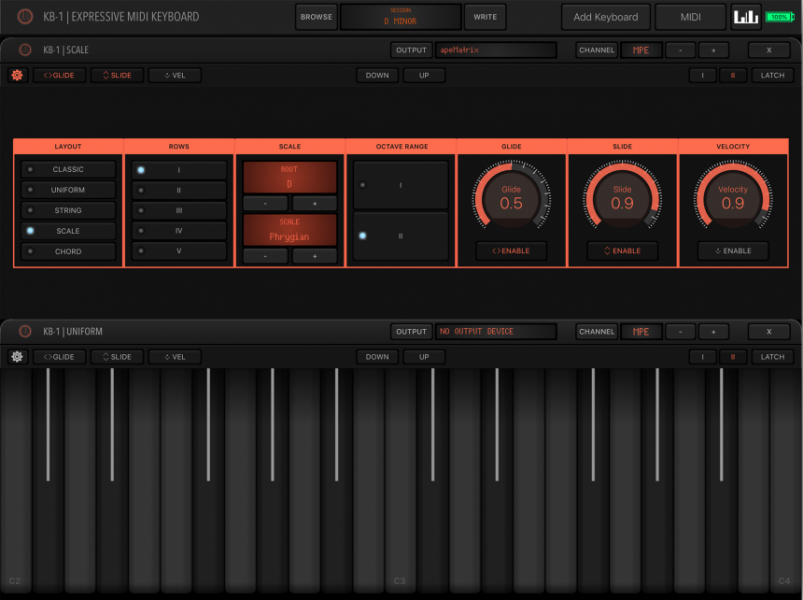The height and width of the screenshot is (600, 803).
Task: Open the NO OUTPUT DEVICE selector on UNIFORM keyboard
Action: (497, 331)
